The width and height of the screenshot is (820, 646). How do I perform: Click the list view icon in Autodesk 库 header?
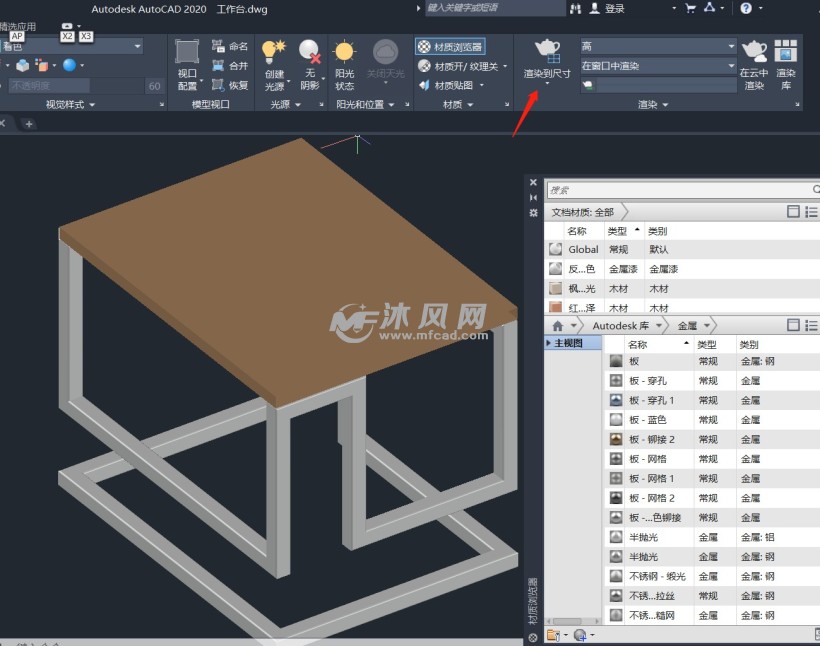tap(811, 325)
